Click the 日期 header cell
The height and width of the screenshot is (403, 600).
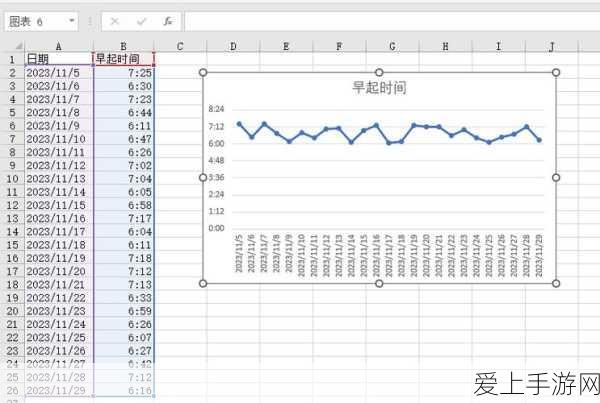click(x=59, y=59)
